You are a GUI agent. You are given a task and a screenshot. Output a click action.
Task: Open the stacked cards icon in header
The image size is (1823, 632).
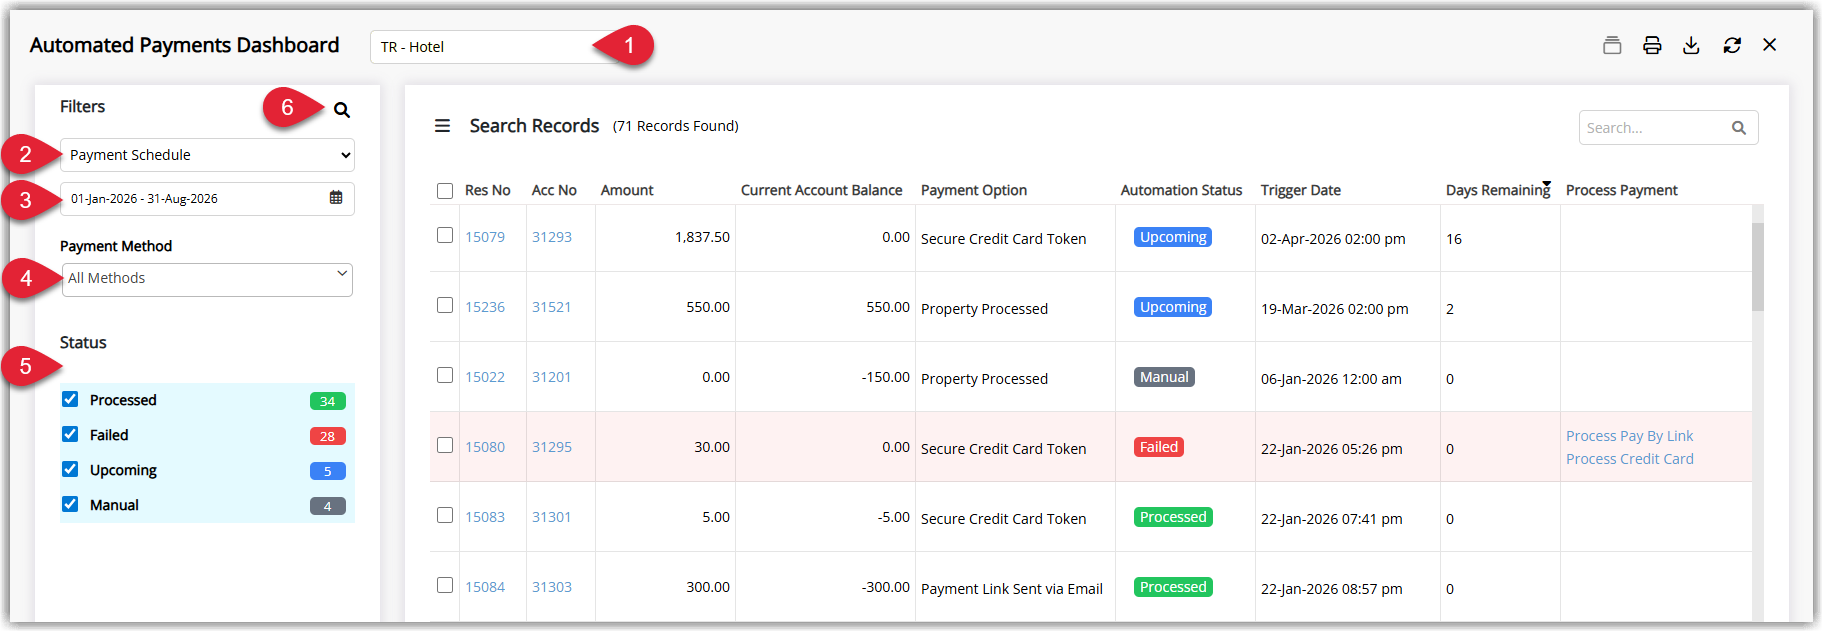click(x=1612, y=45)
